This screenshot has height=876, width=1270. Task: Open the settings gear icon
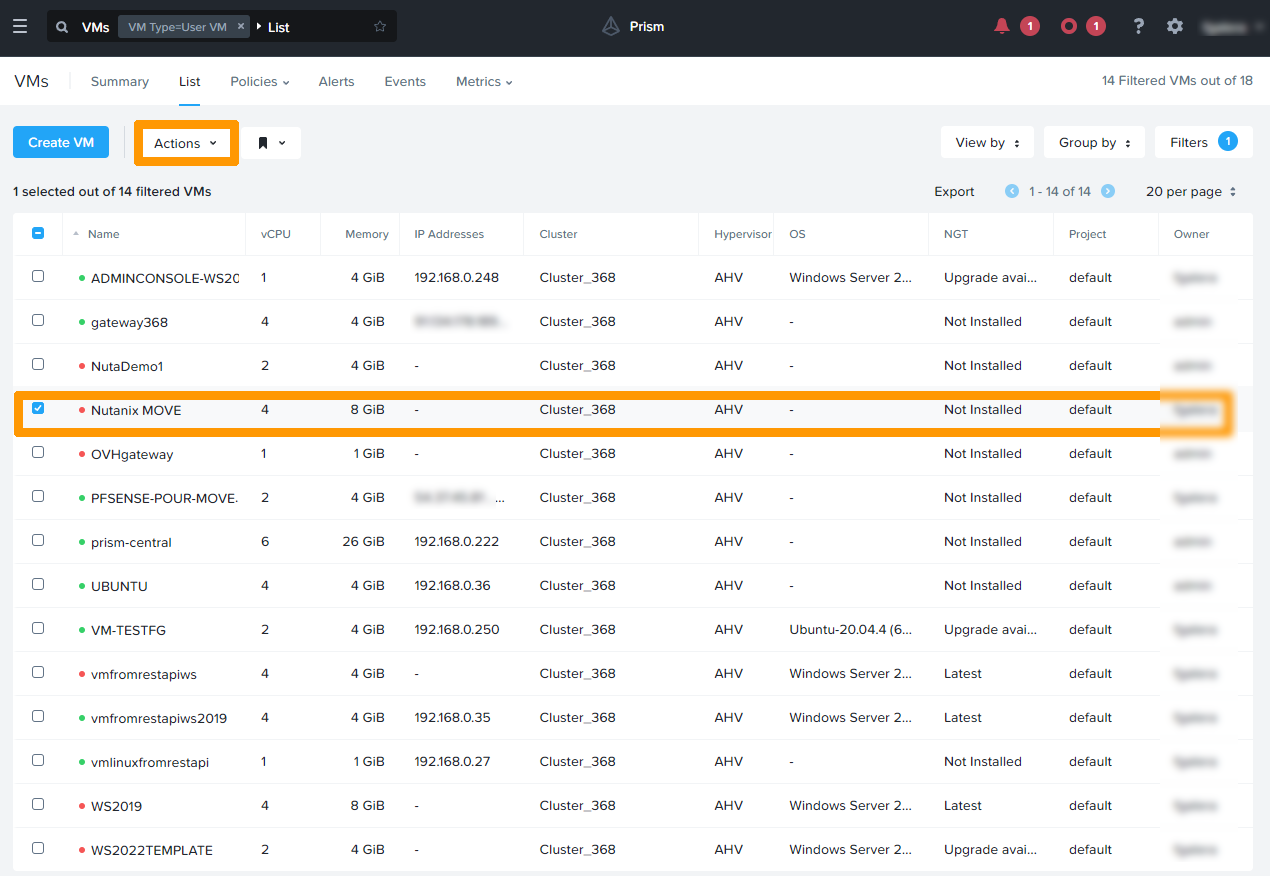pyautogui.click(x=1175, y=26)
